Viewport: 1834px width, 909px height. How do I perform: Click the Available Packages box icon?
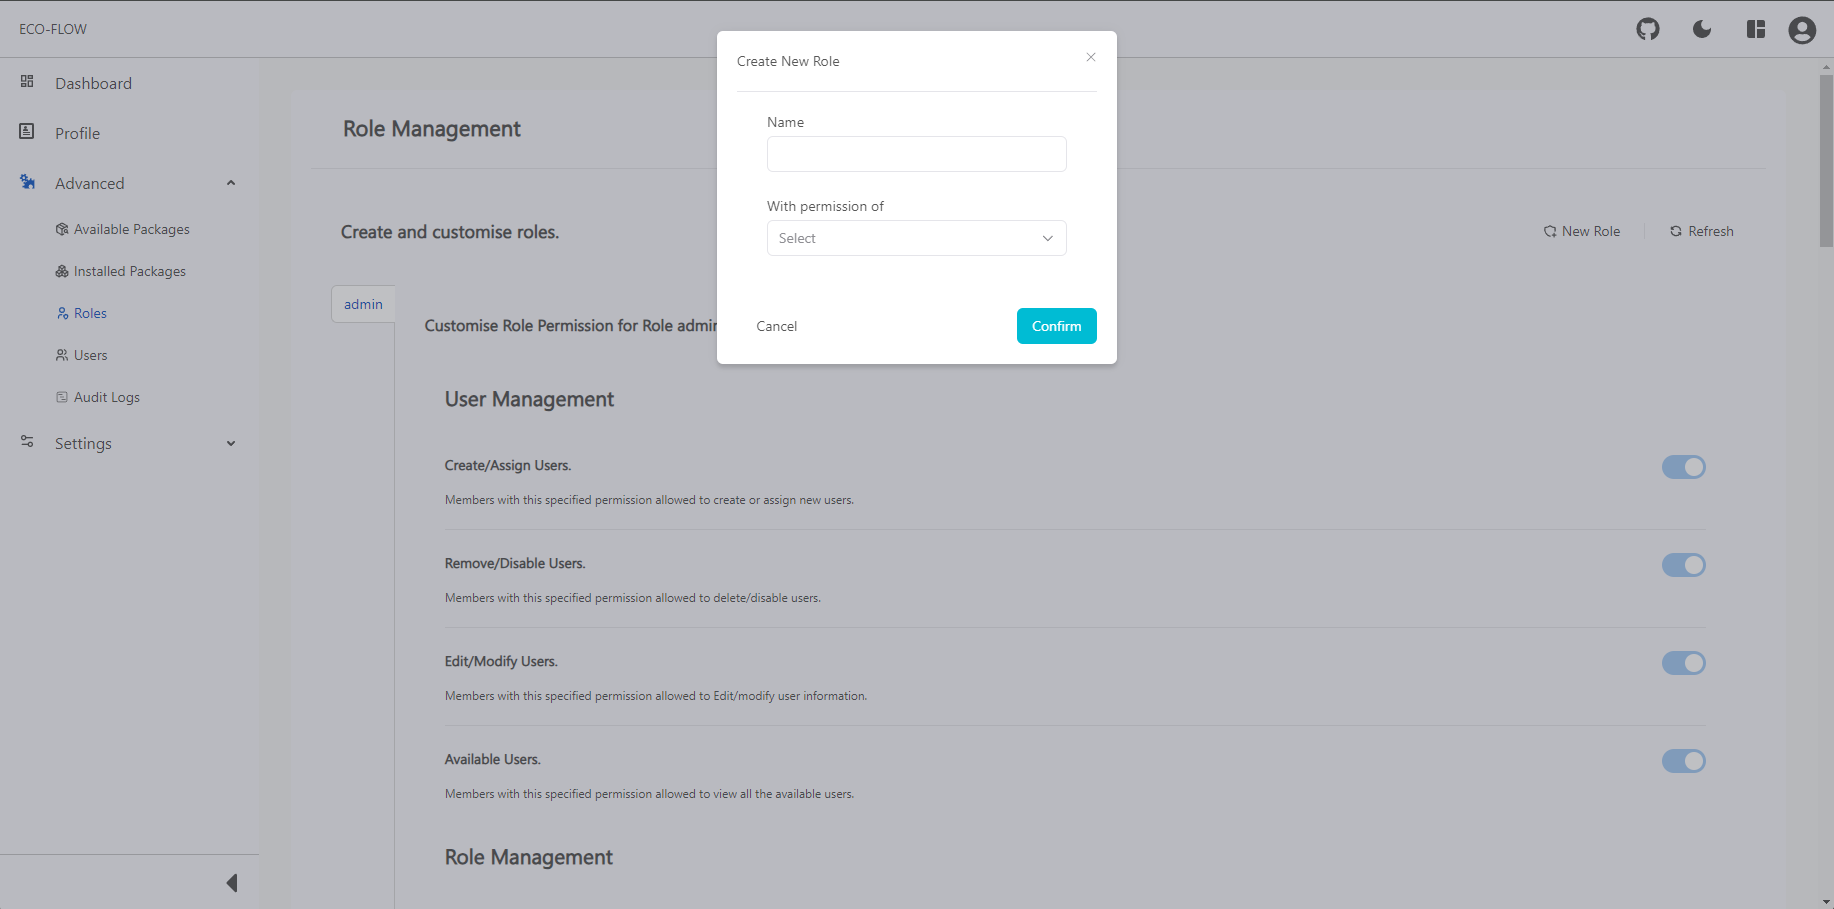click(x=62, y=229)
